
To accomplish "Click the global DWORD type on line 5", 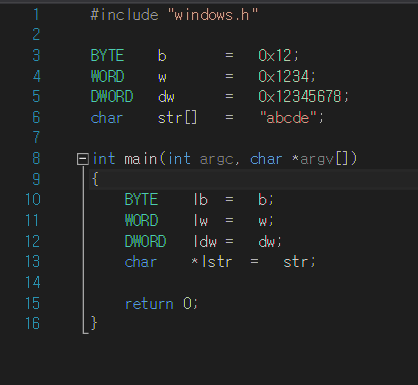I will (x=112, y=97).
